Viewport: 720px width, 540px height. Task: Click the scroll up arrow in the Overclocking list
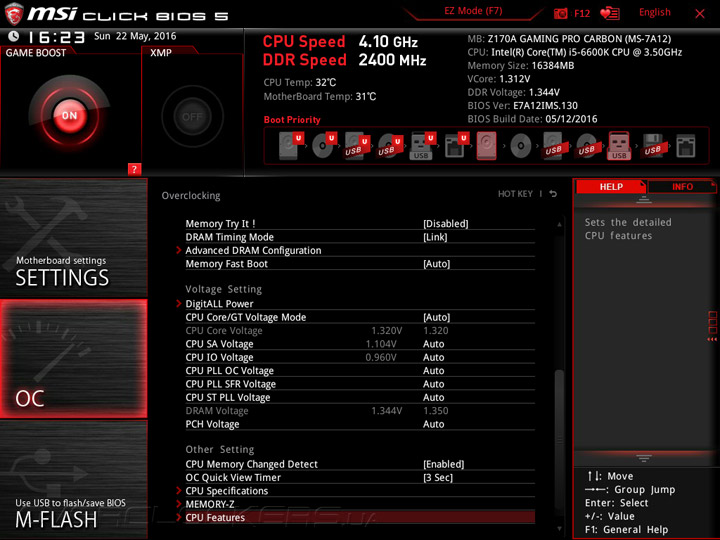click(559, 225)
